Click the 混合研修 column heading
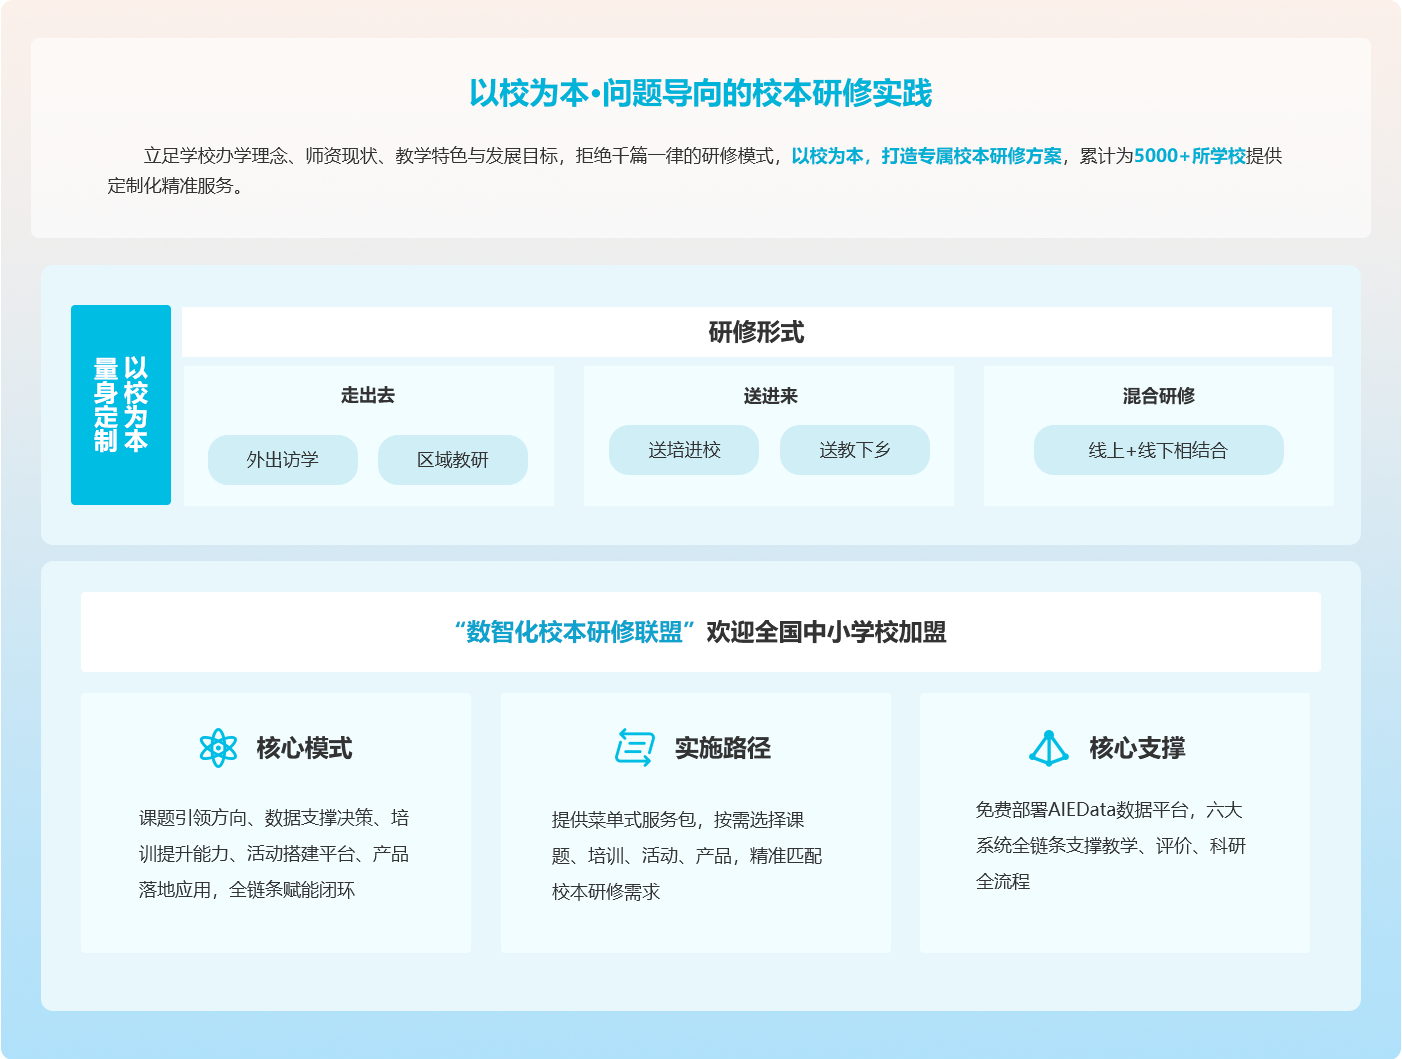This screenshot has height=1059, width=1402. point(1158,396)
